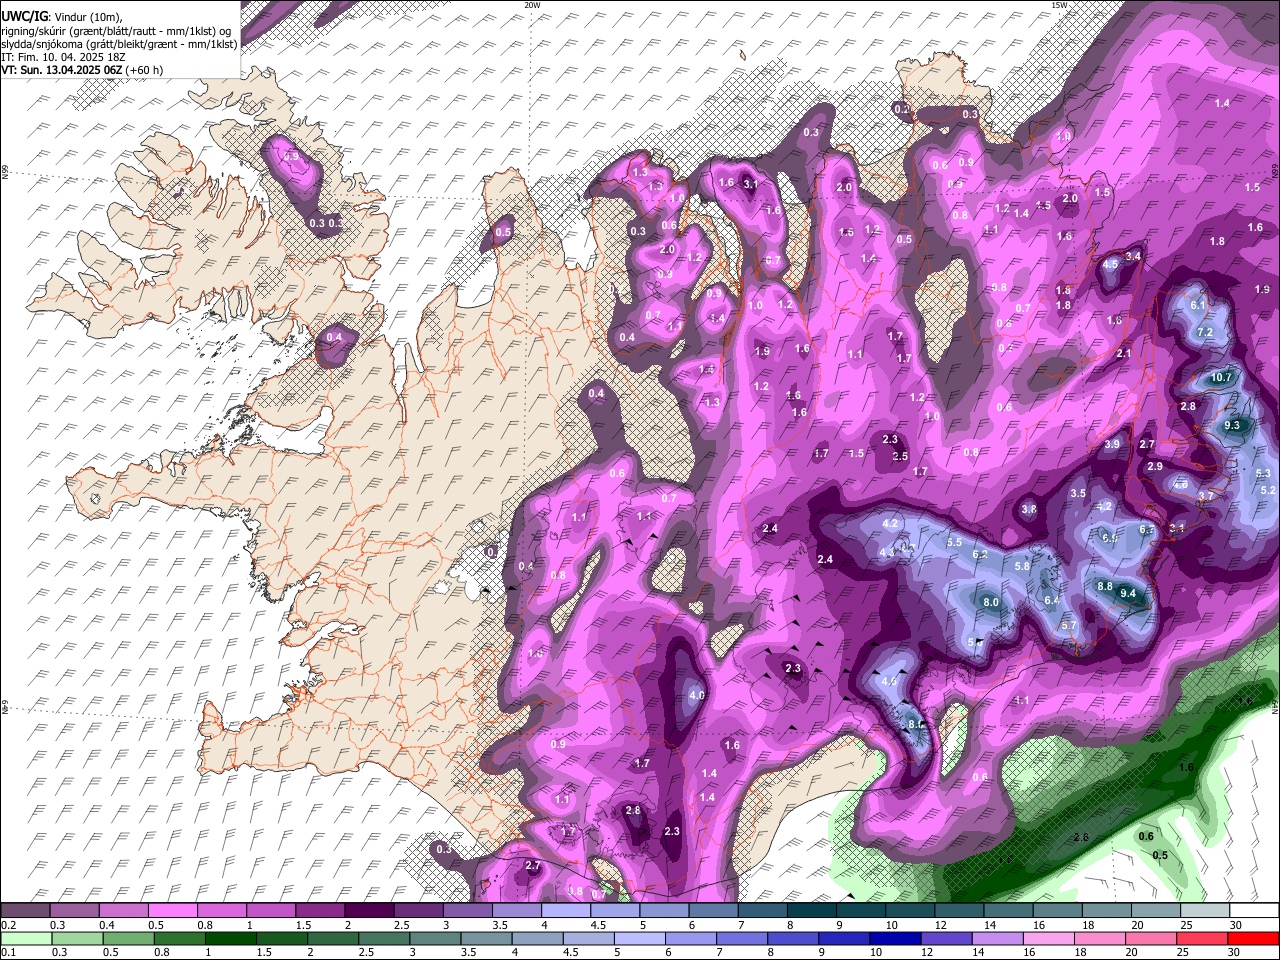Select the '5.8' precipitation value on the map
This screenshot has width=1280, height=960.
[1022, 566]
